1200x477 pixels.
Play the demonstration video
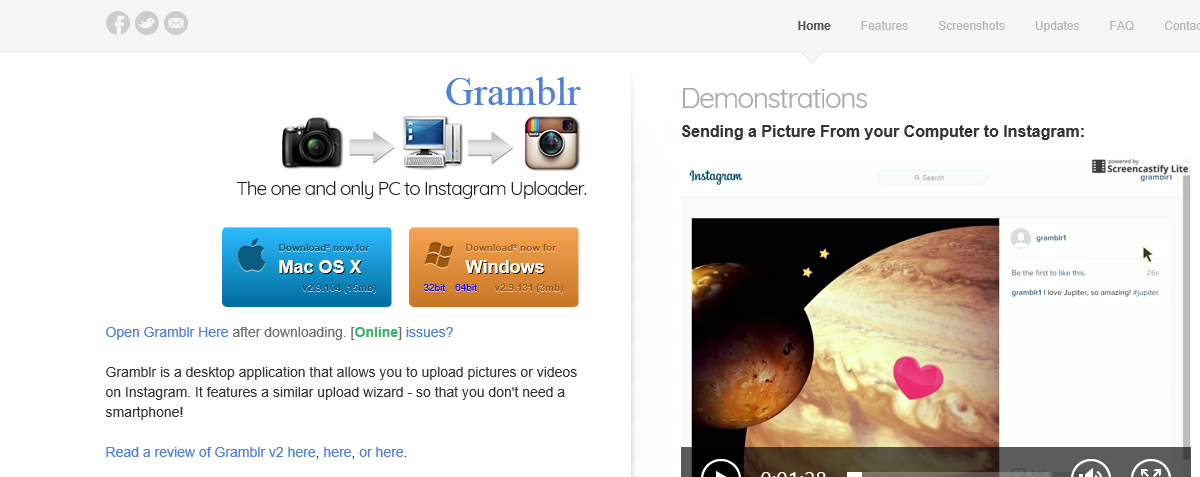[x=720, y=470]
